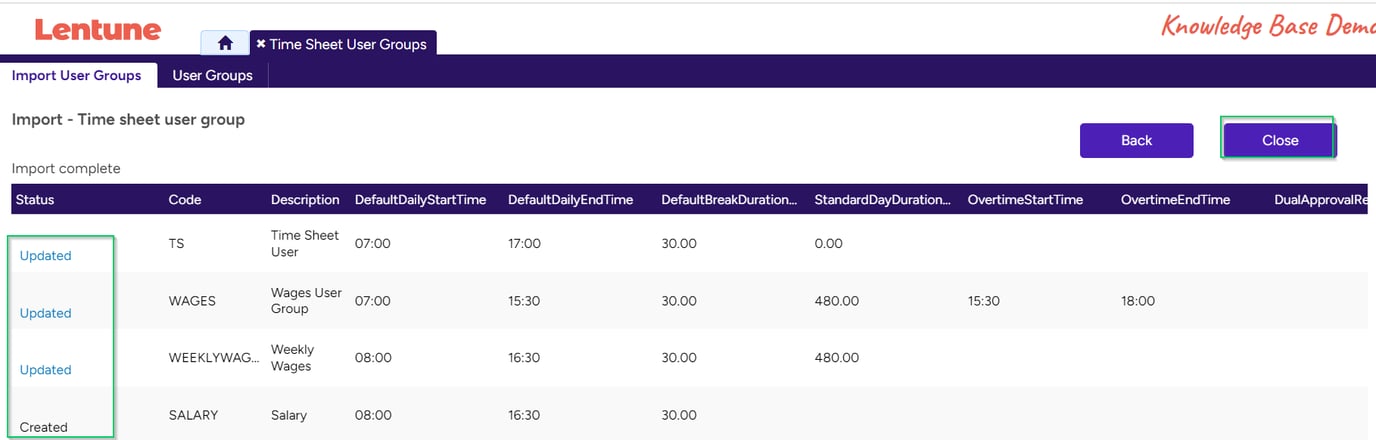Click the Back button

pos(1136,140)
